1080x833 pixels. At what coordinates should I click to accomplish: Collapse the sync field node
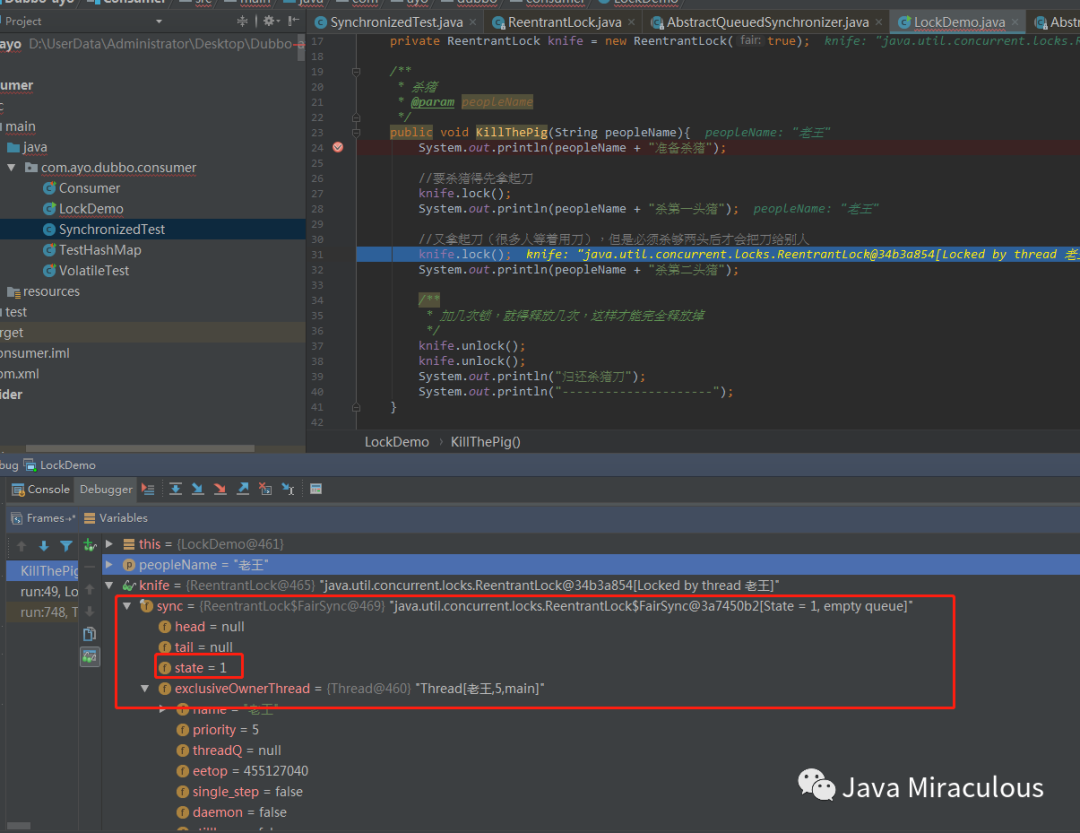[x=127, y=606]
